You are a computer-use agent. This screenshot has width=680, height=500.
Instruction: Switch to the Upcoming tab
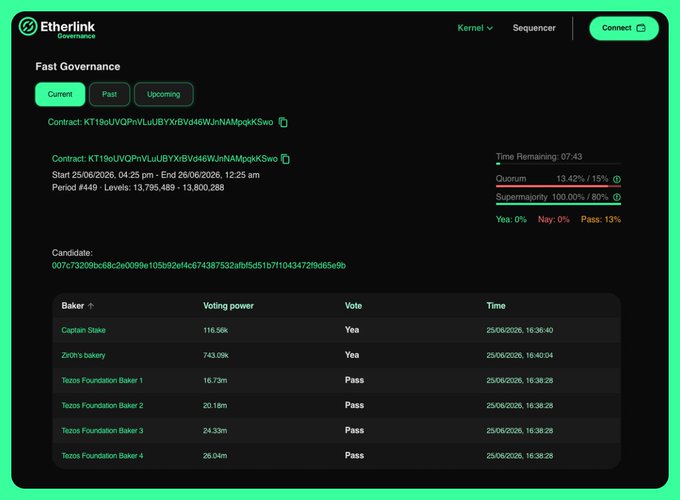[163, 94]
